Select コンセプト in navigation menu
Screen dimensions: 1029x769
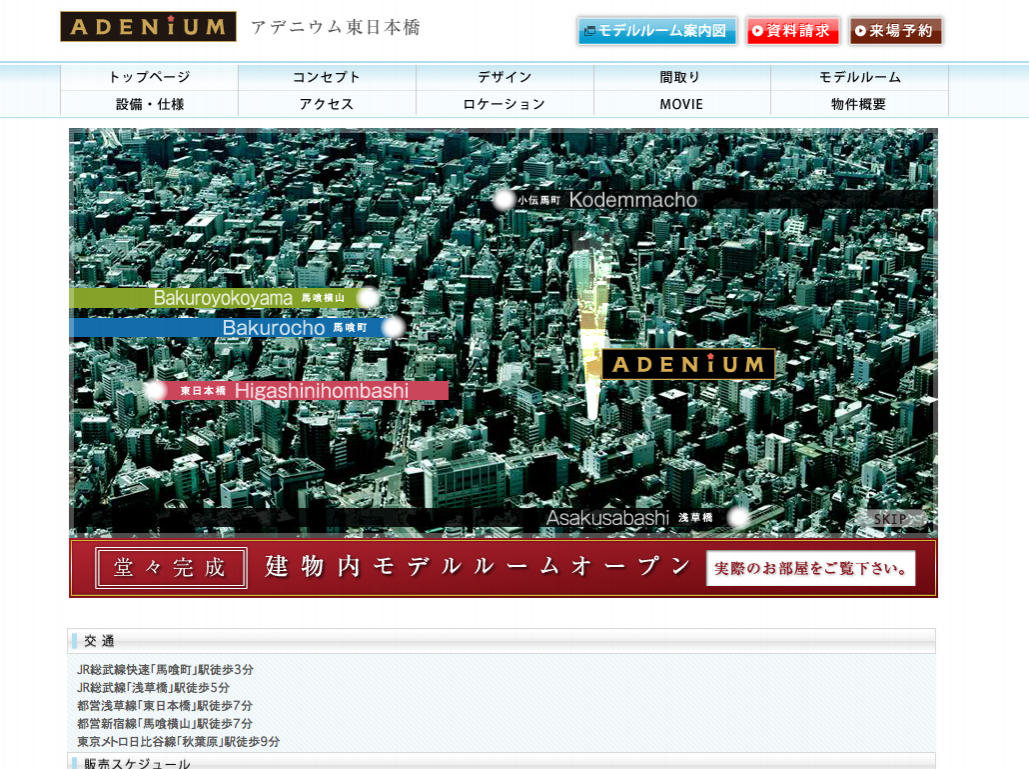click(x=327, y=77)
